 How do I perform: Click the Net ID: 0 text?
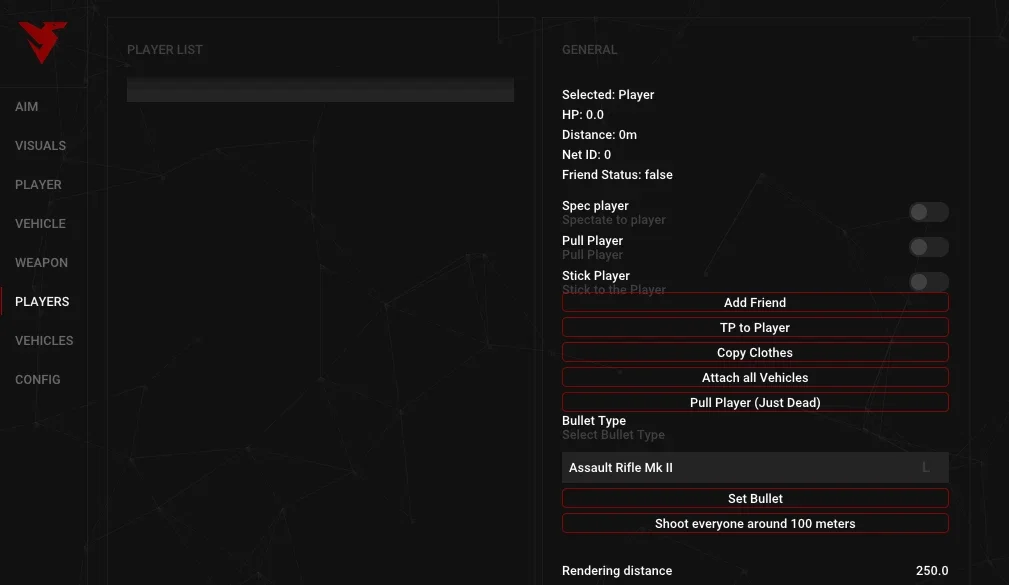point(586,154)
